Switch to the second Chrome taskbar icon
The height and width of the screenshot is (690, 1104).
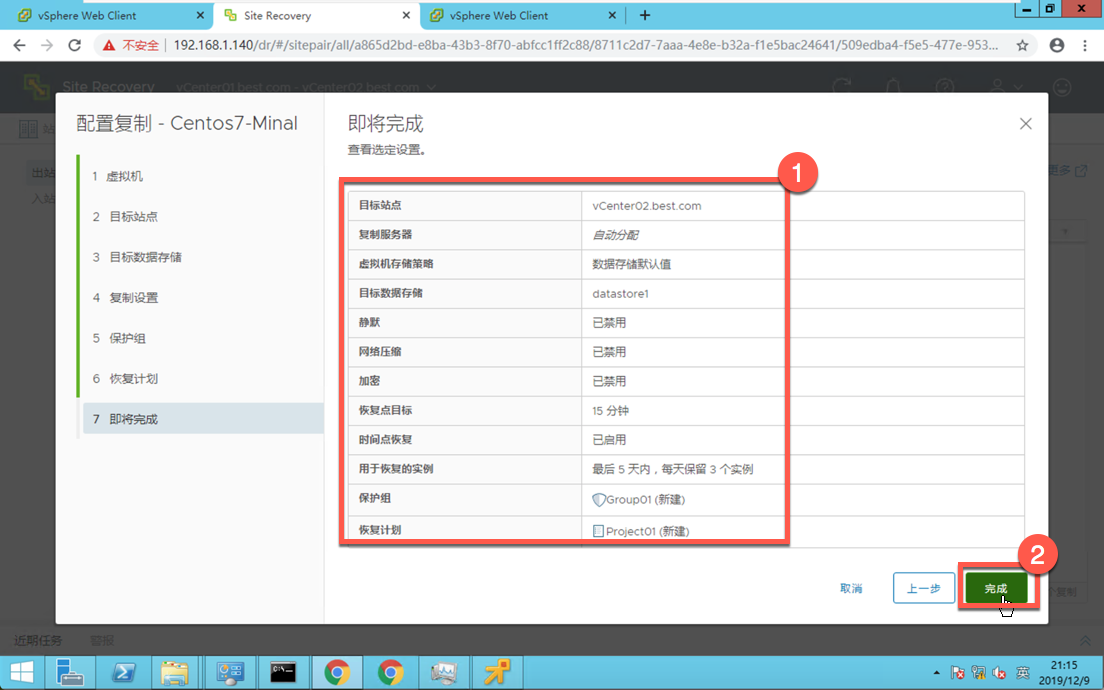pyautogui.click(x=391, y=672)
